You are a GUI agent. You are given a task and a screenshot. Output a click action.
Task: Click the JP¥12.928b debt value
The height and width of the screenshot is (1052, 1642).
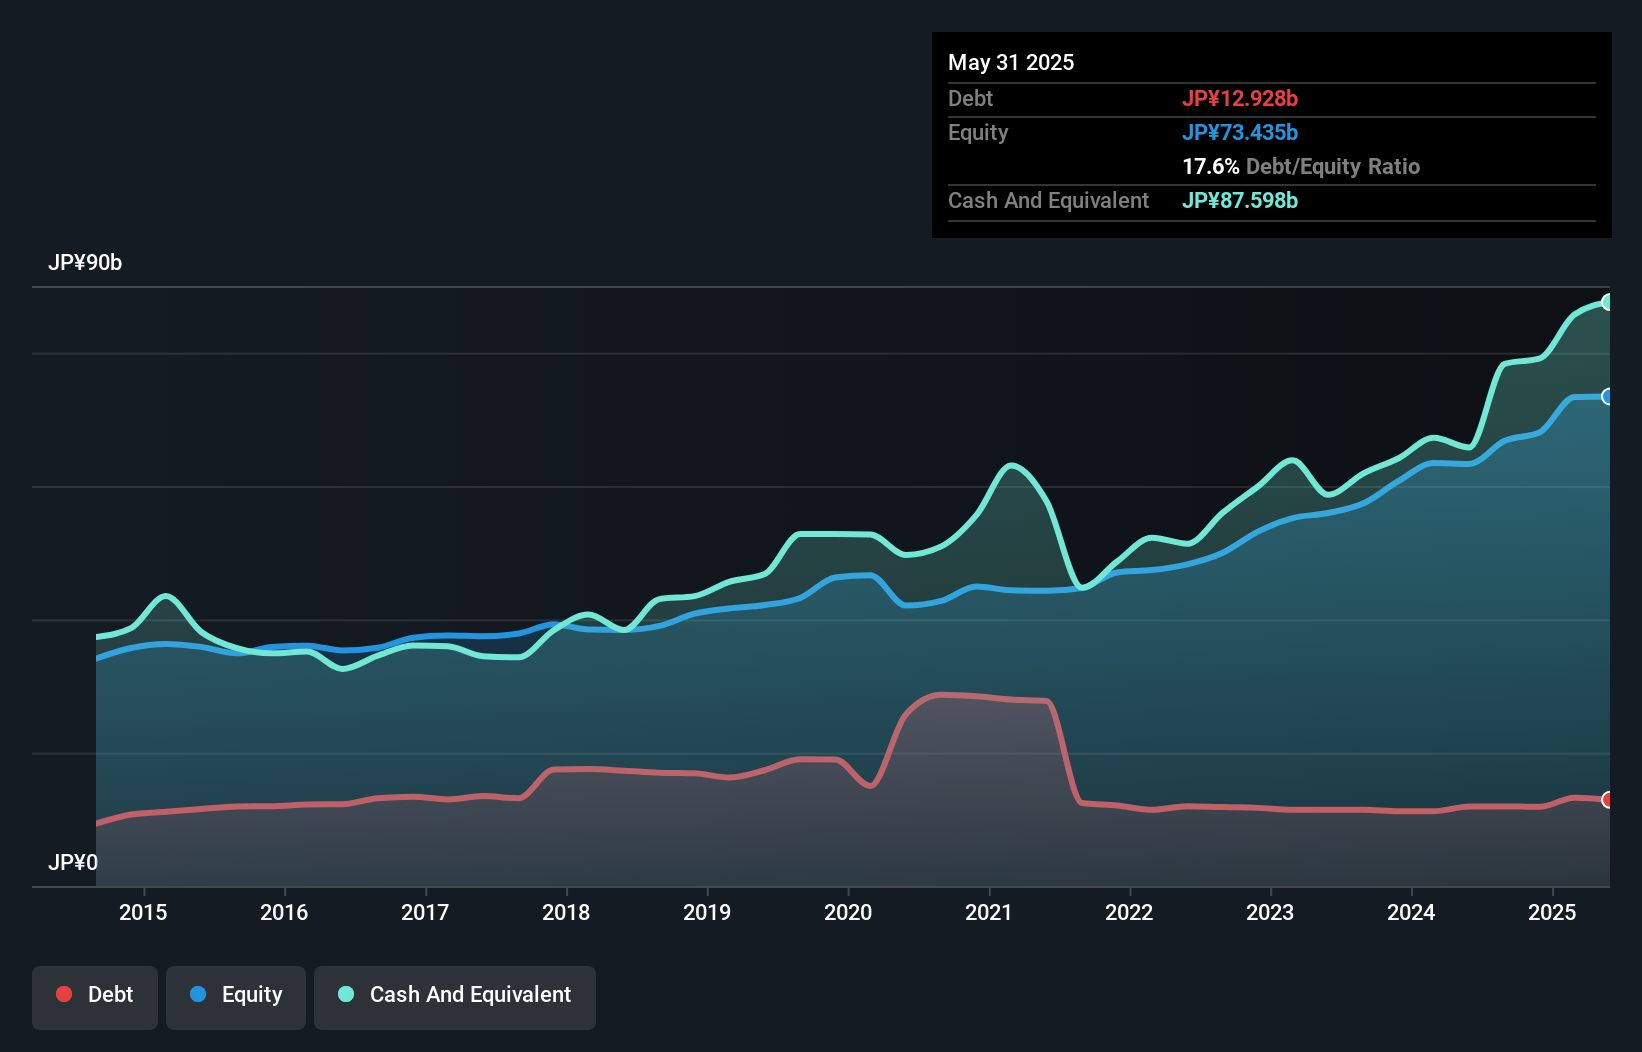1240,98
